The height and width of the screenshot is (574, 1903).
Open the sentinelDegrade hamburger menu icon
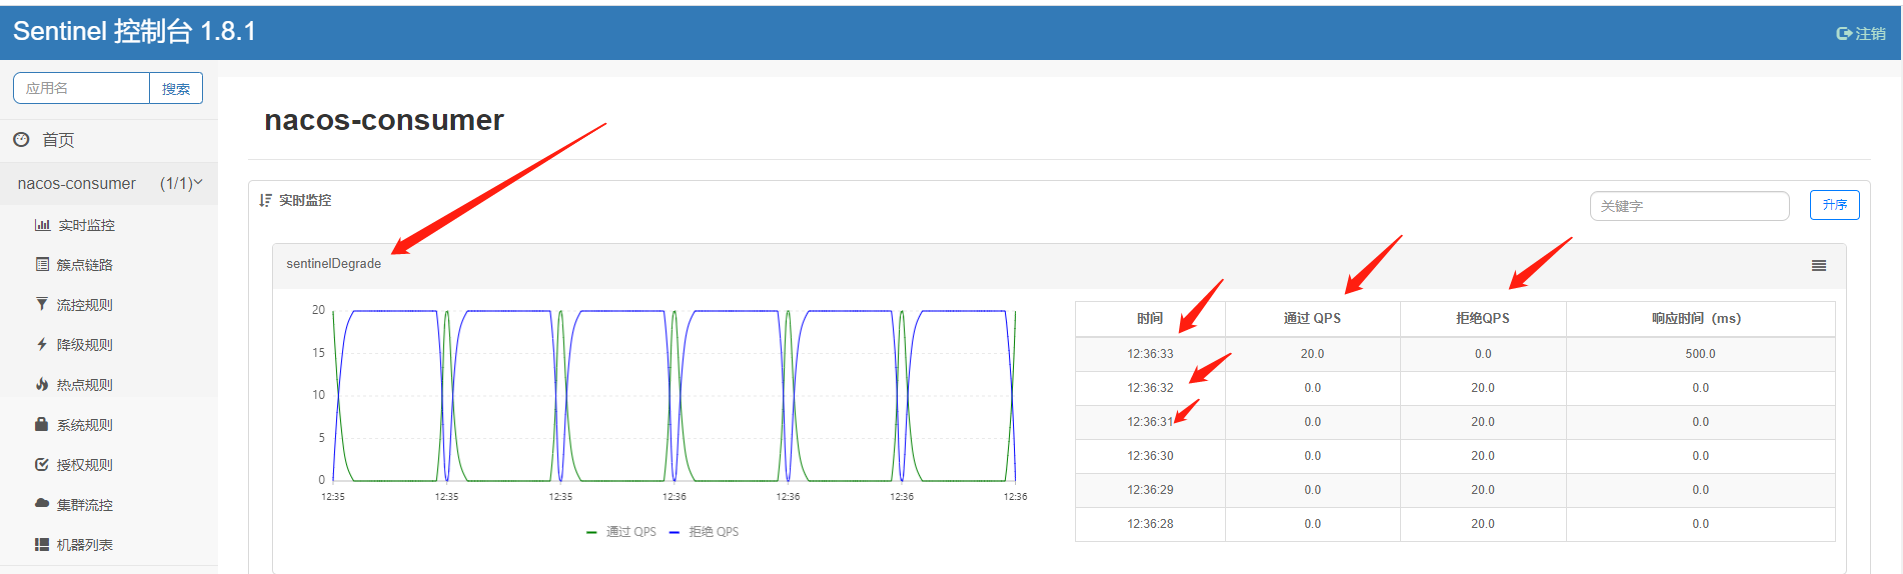pos(1819,265)
